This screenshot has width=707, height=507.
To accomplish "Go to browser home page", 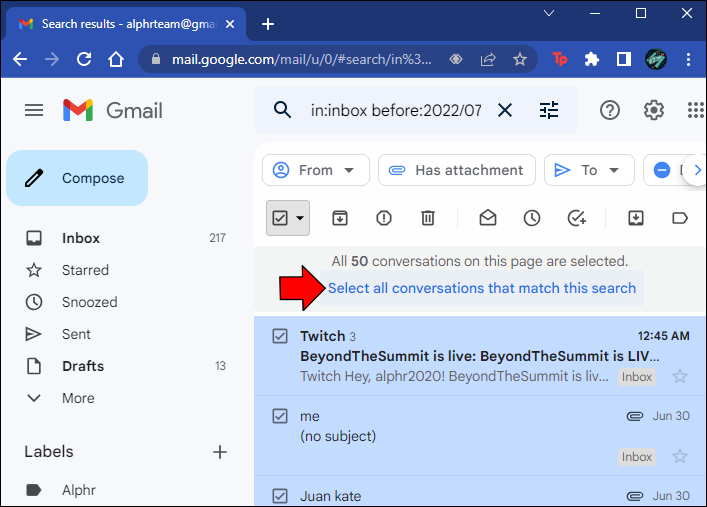I will 116,59.
